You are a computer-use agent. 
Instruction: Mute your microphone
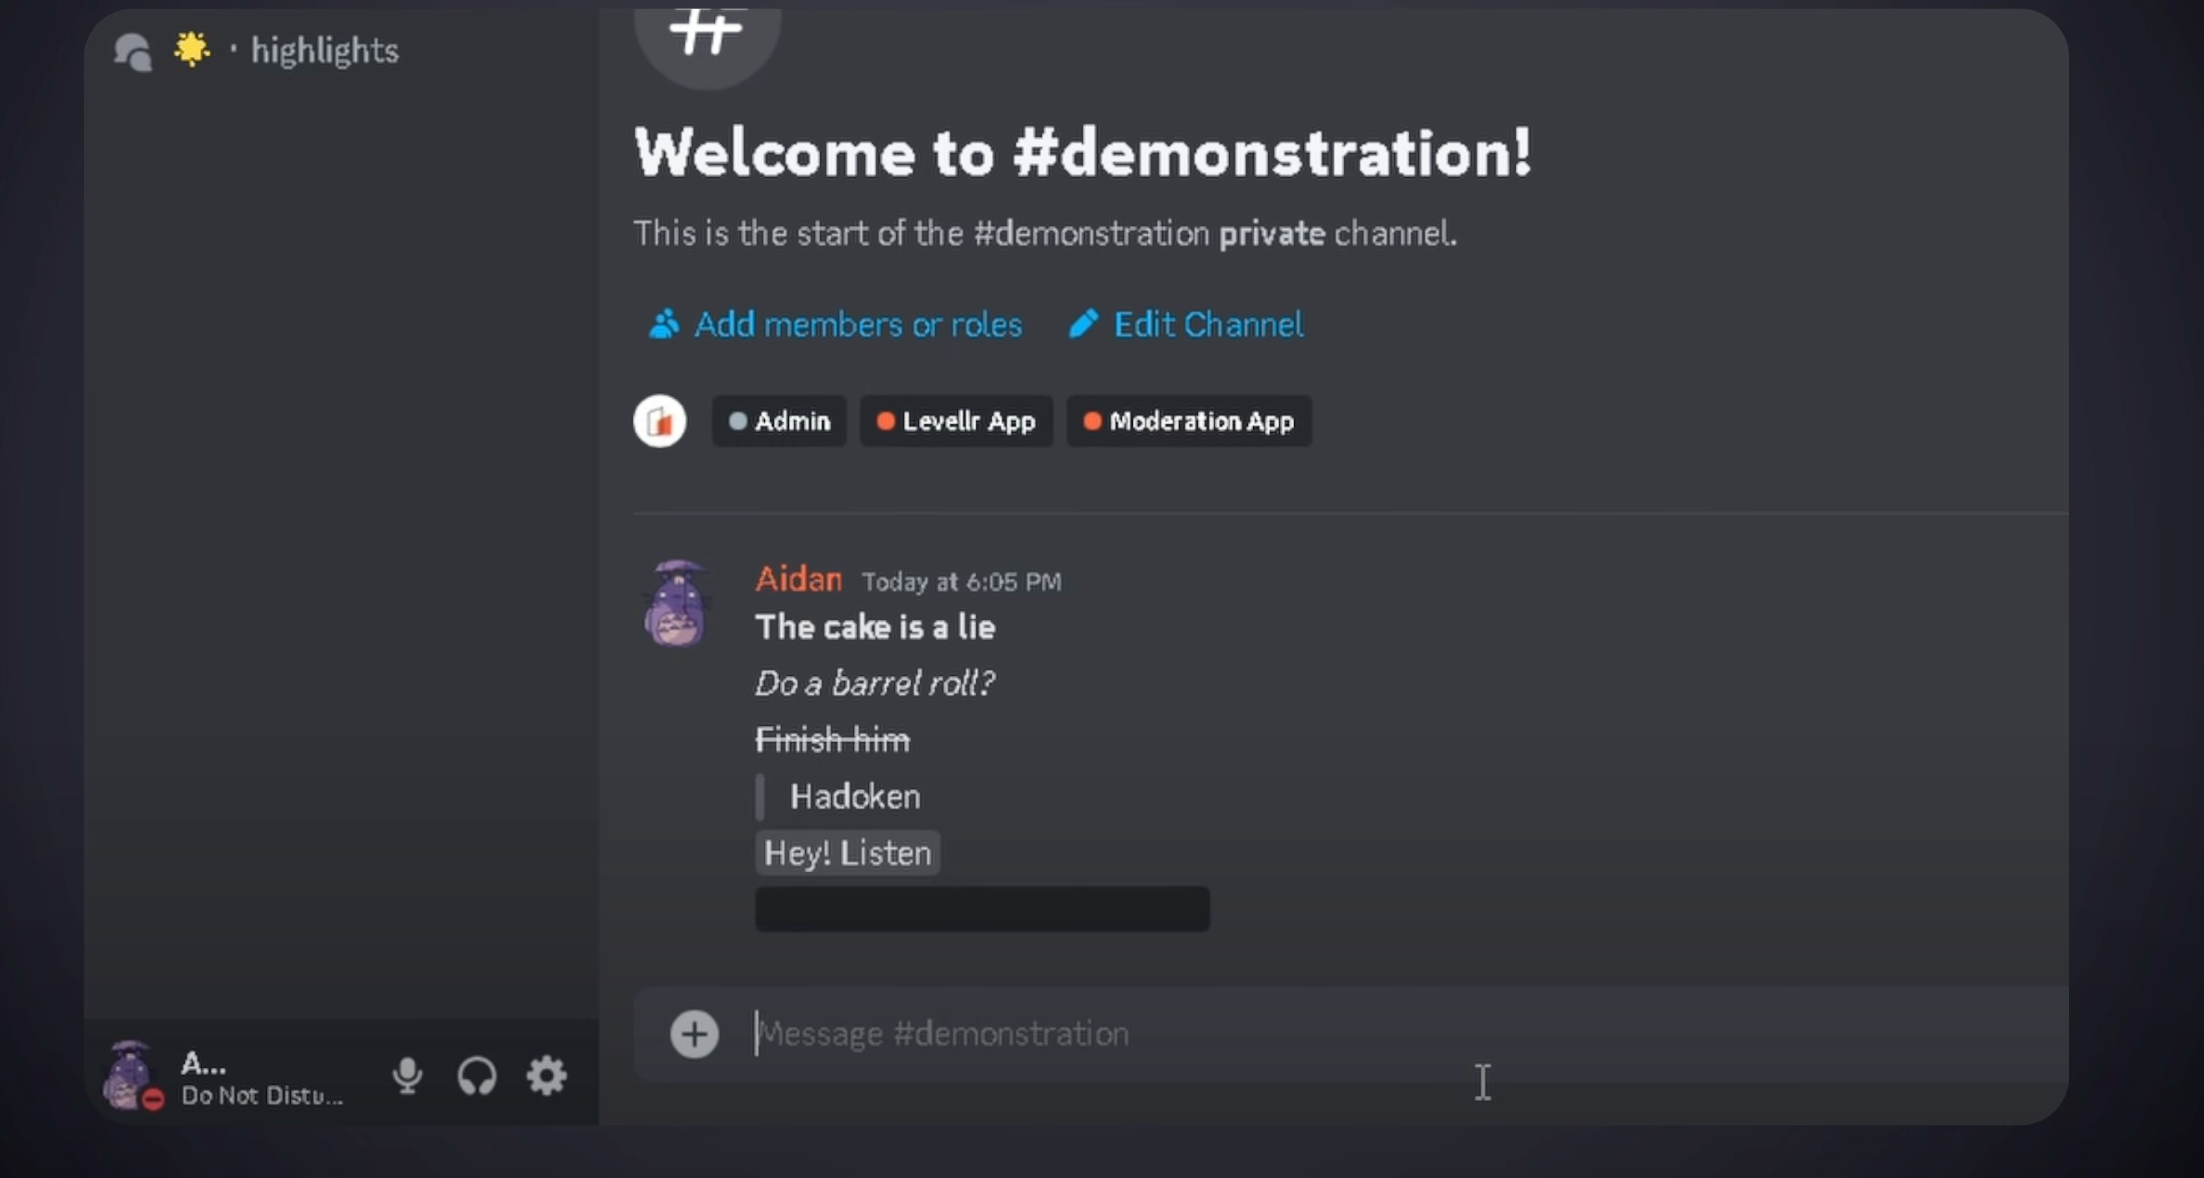point(407,1075)
